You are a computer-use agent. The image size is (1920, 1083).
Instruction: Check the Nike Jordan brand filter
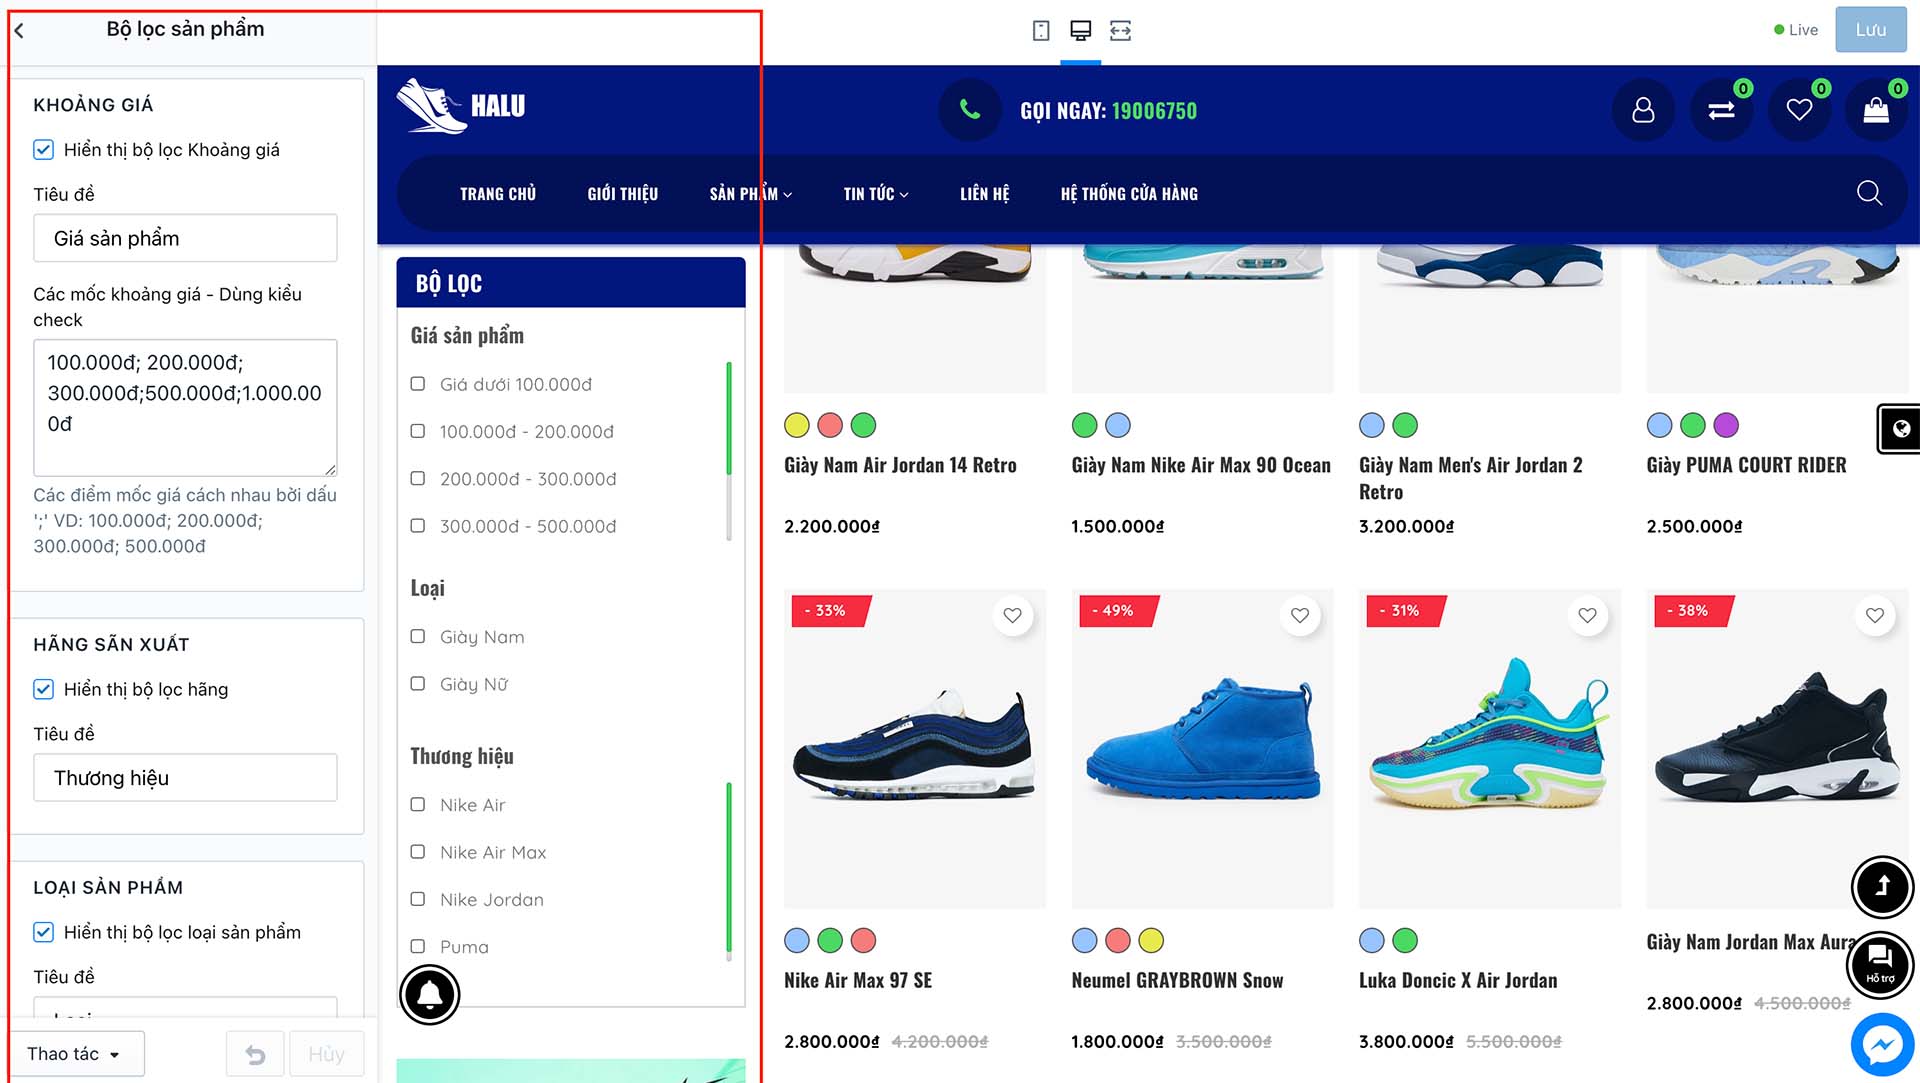[x=418, y=899]
